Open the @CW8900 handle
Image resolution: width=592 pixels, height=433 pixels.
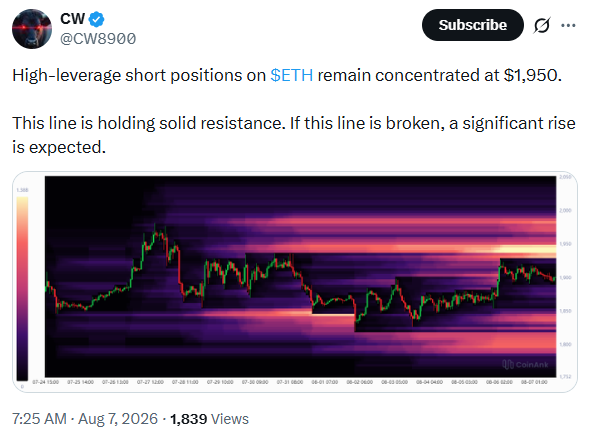tap(98, 39)
